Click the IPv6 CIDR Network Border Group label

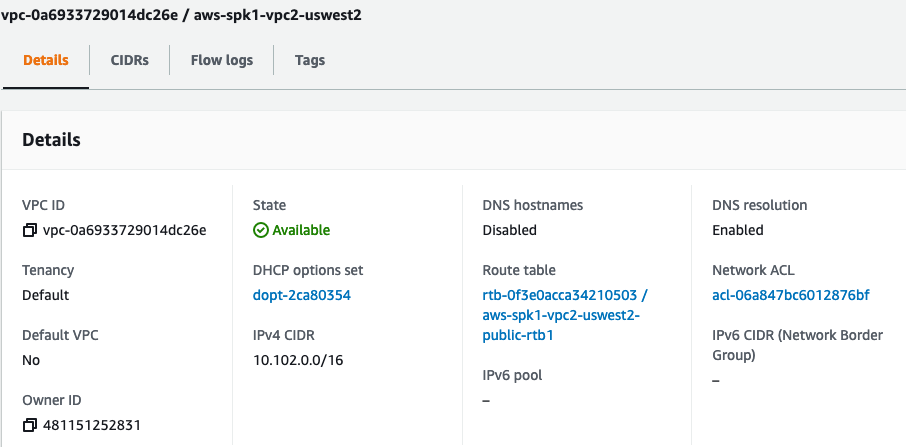click(797, 345)
